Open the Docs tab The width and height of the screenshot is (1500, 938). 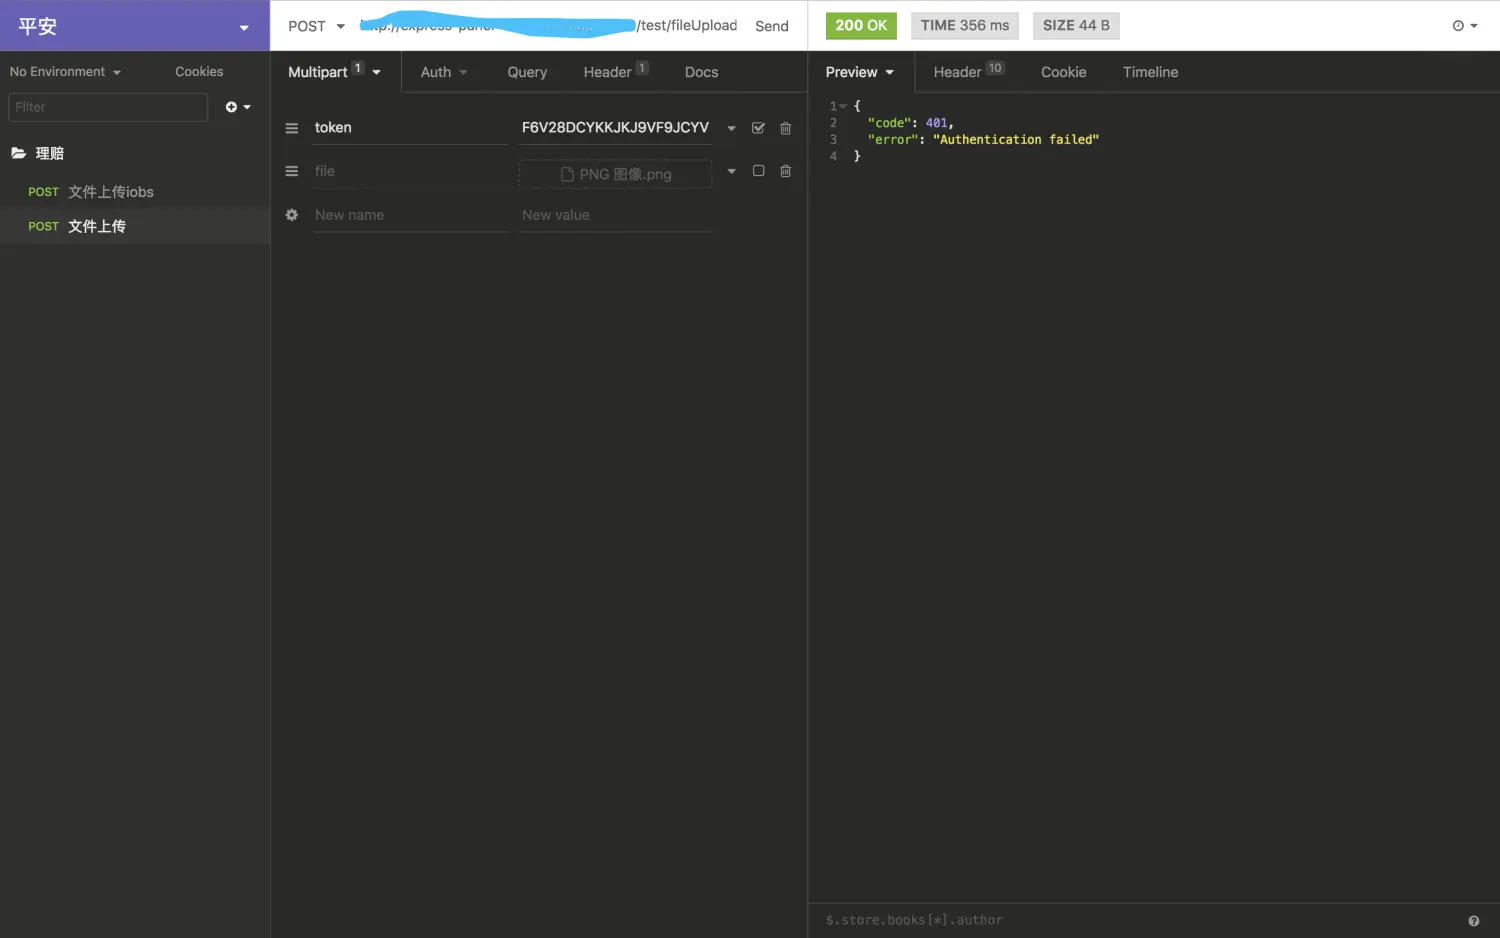click(x=701, y=72)
